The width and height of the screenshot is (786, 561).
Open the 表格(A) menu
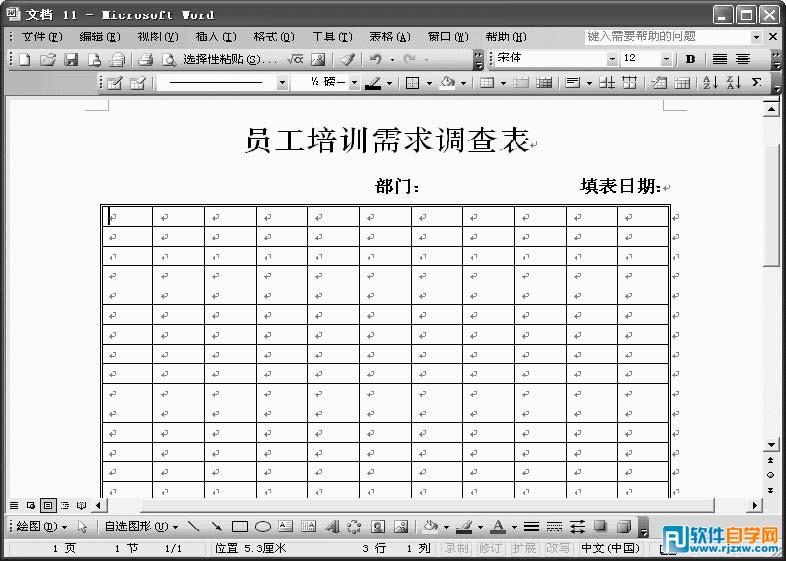[390, 37]
